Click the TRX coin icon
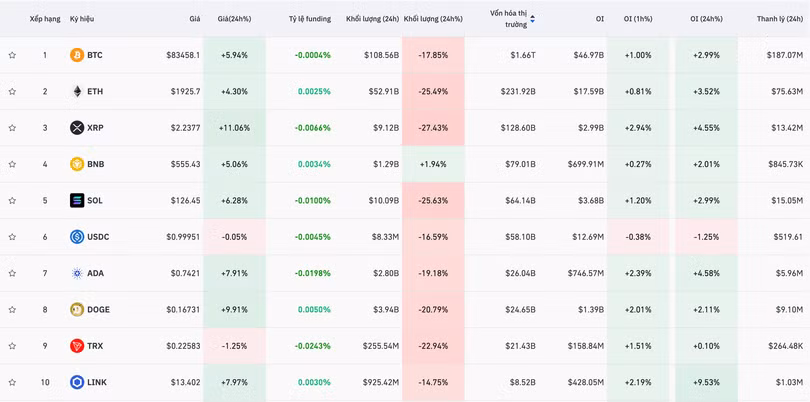The height and width of the screenshot is (402, 810). [x=77, y=346]
